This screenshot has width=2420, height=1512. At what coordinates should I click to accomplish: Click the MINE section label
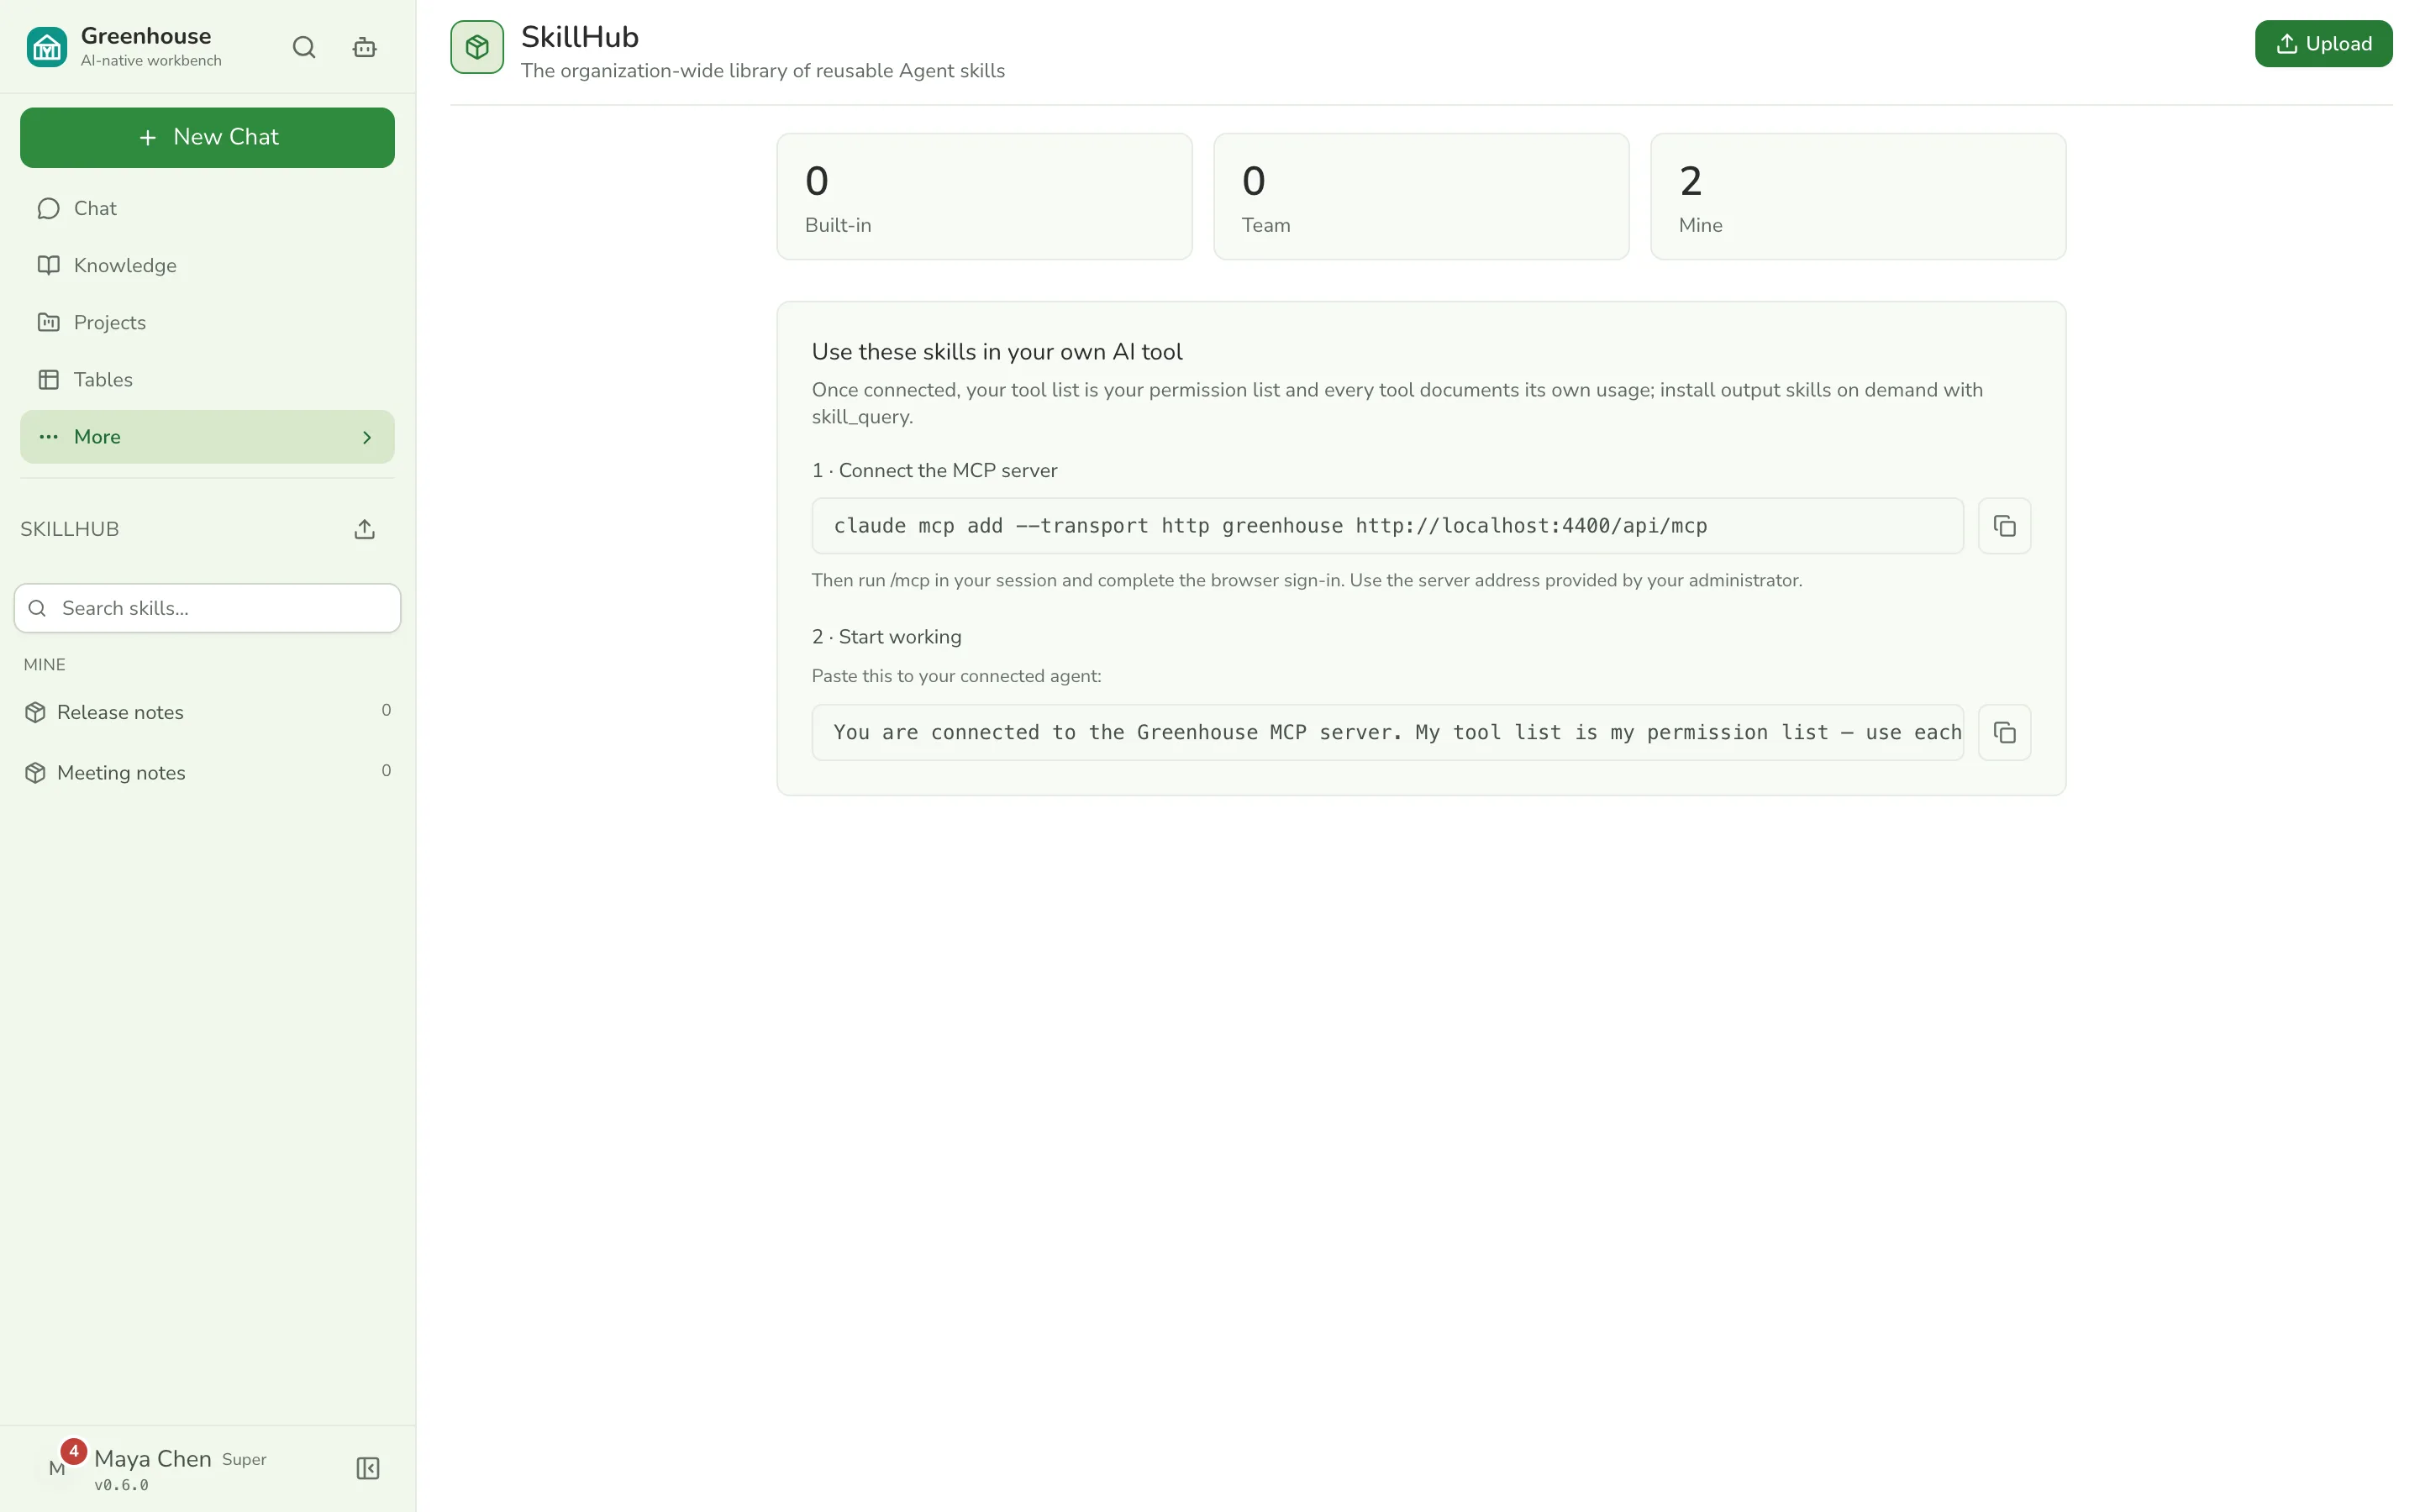click(45, 665)
